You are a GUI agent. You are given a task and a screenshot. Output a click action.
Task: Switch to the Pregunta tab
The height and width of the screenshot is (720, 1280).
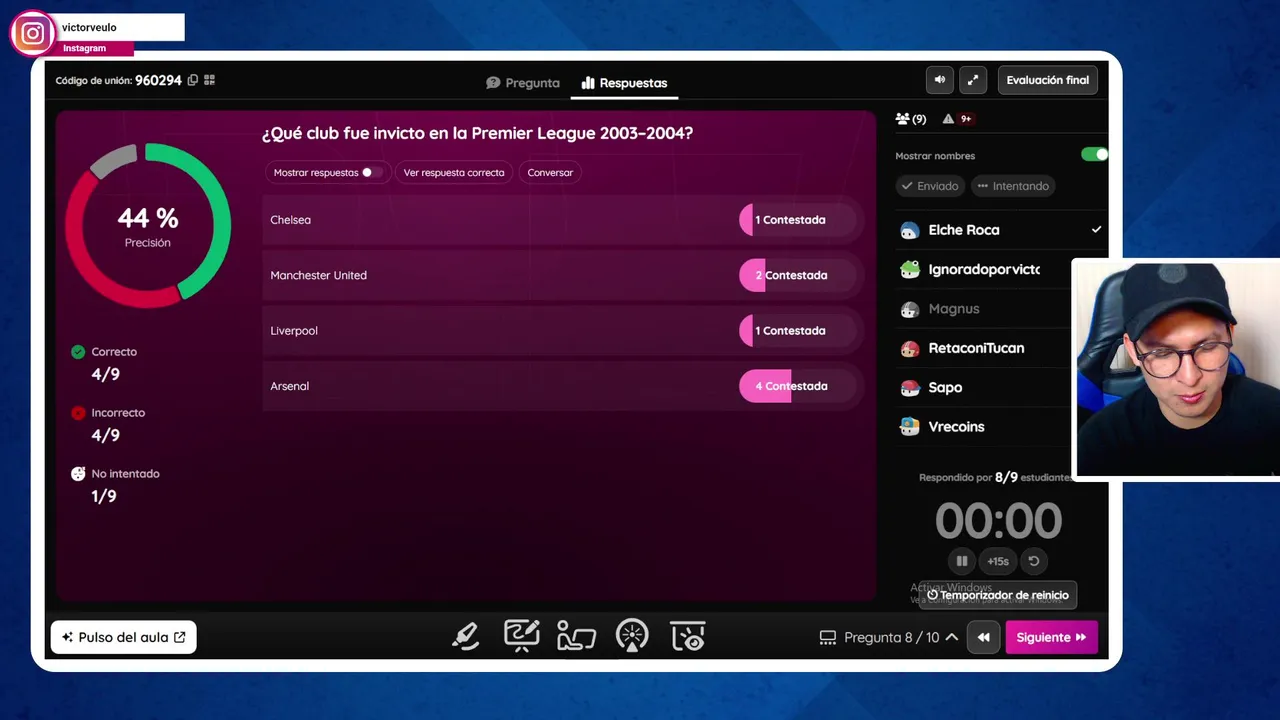[x=523, y=83]
